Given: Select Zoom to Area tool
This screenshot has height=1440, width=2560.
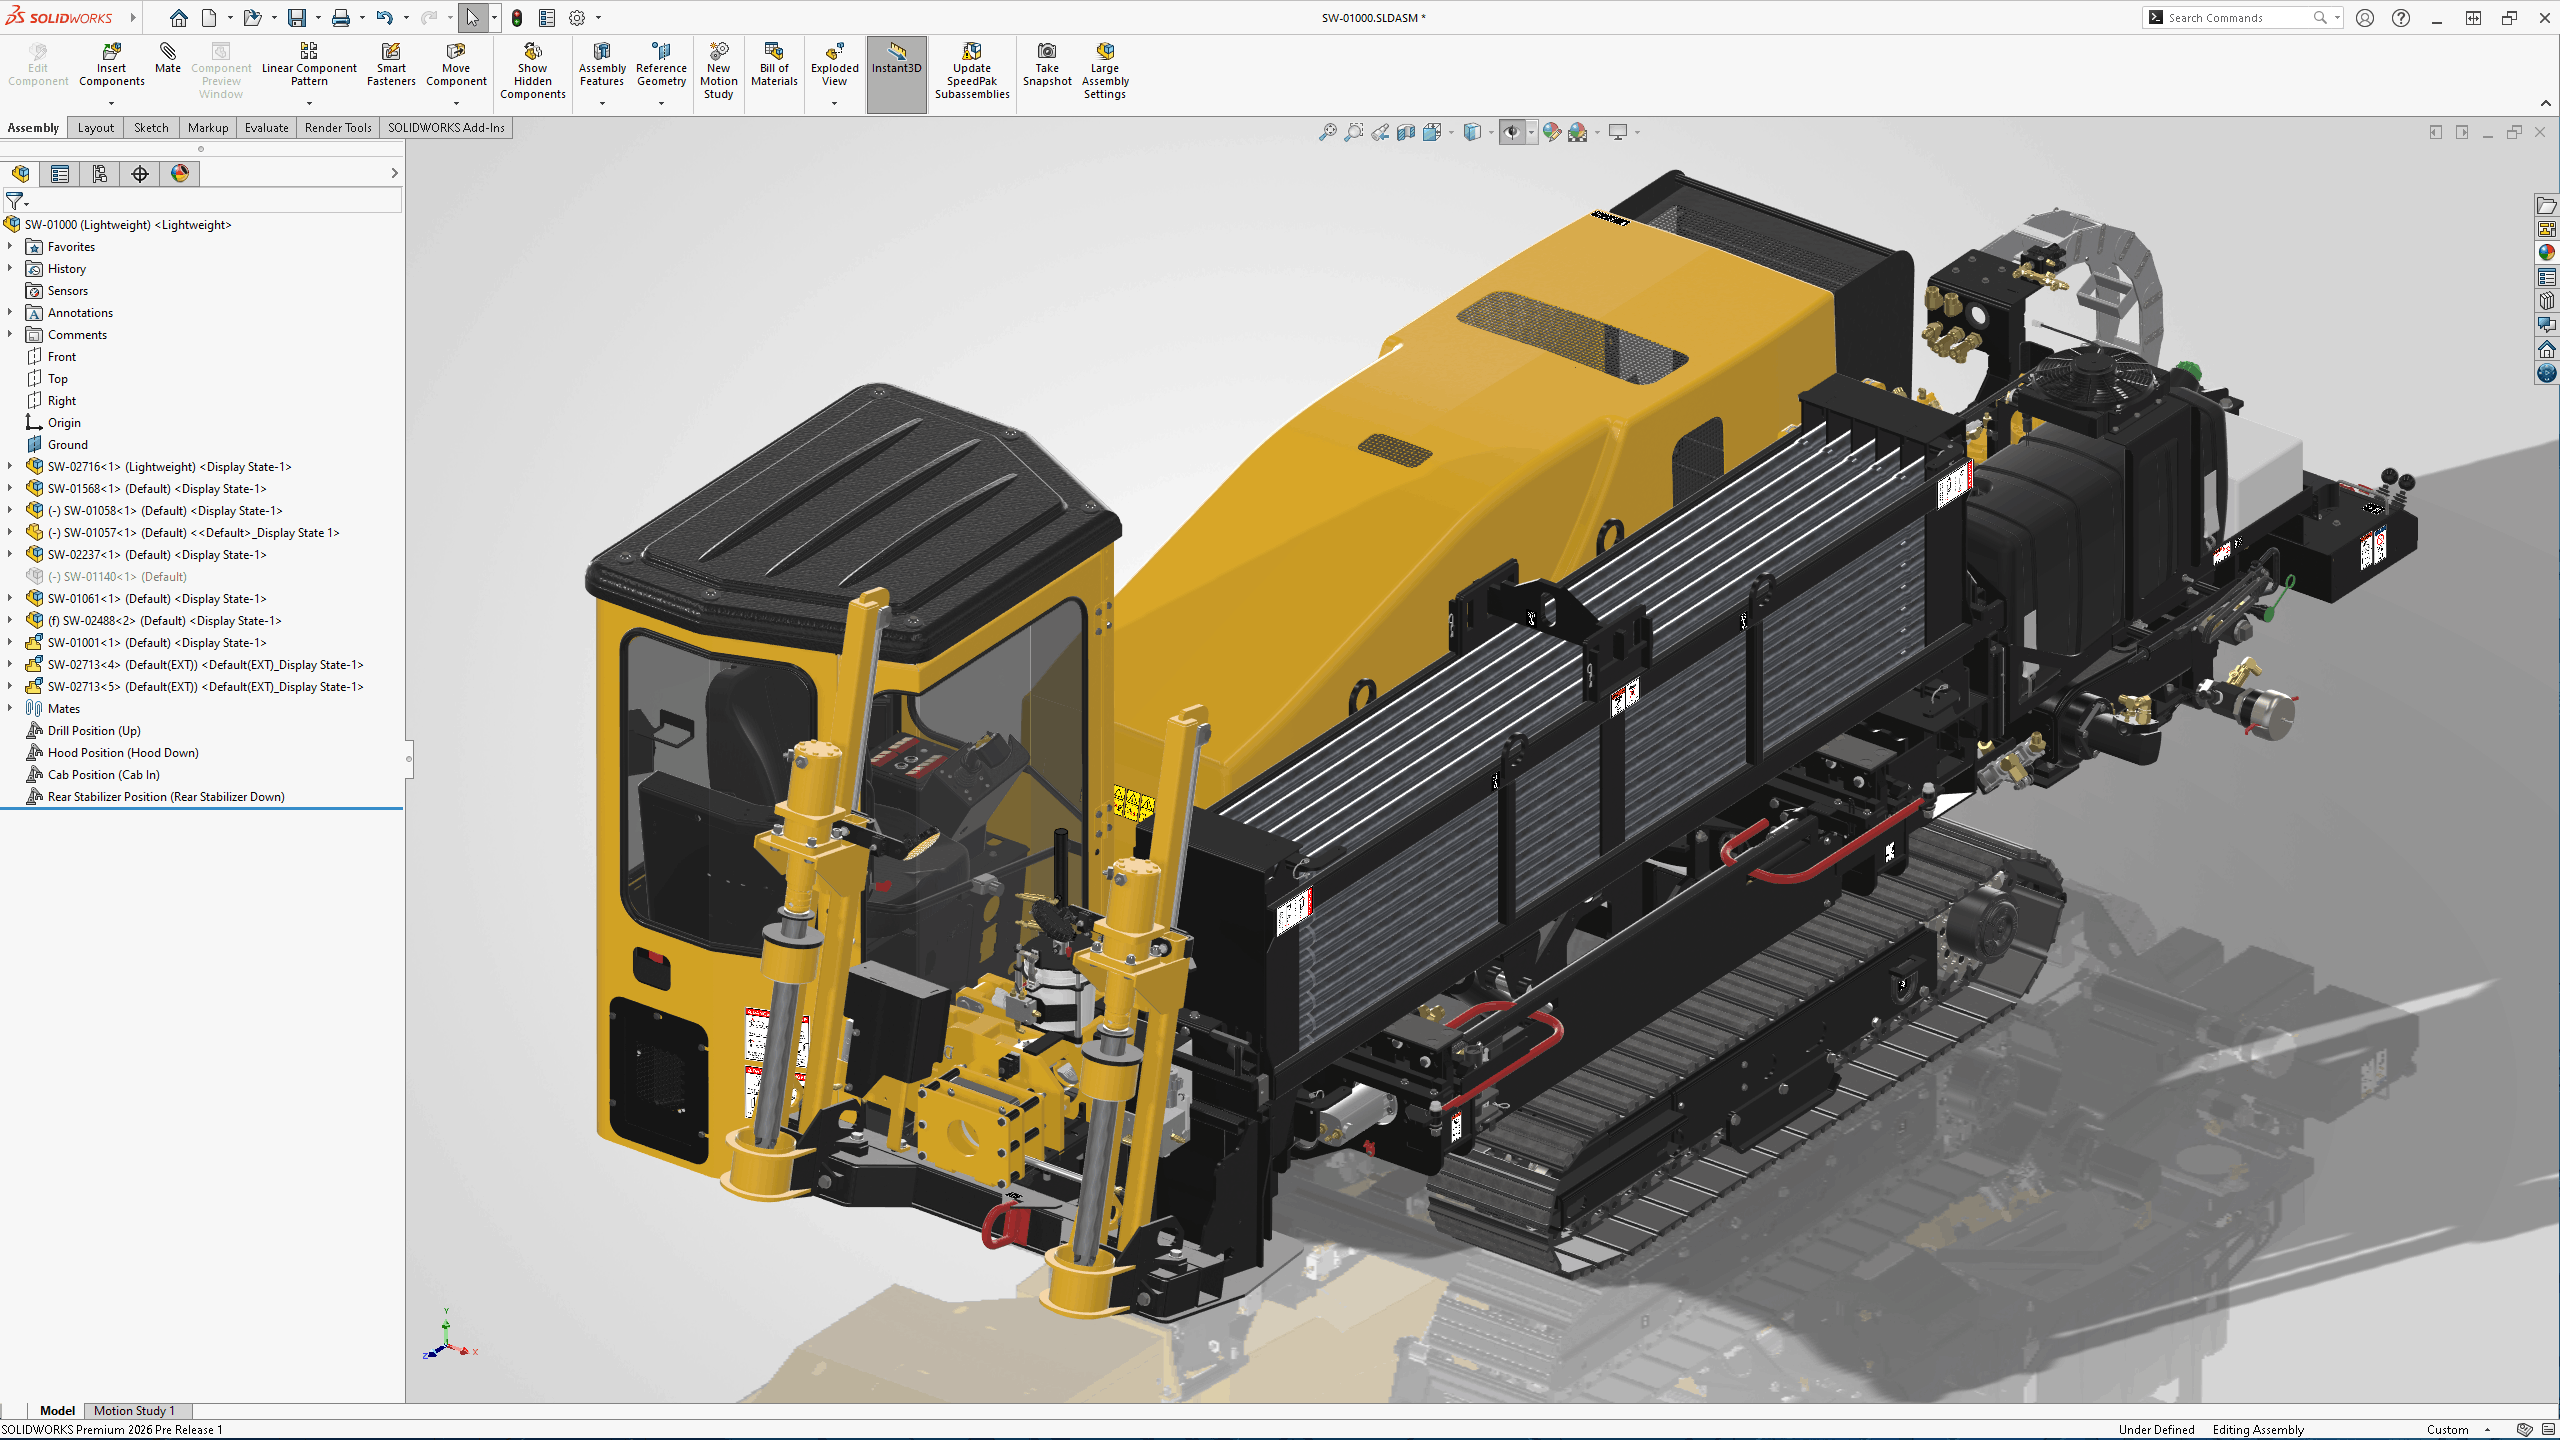Looking at the screenshot, I should (x=1354, y=132).
